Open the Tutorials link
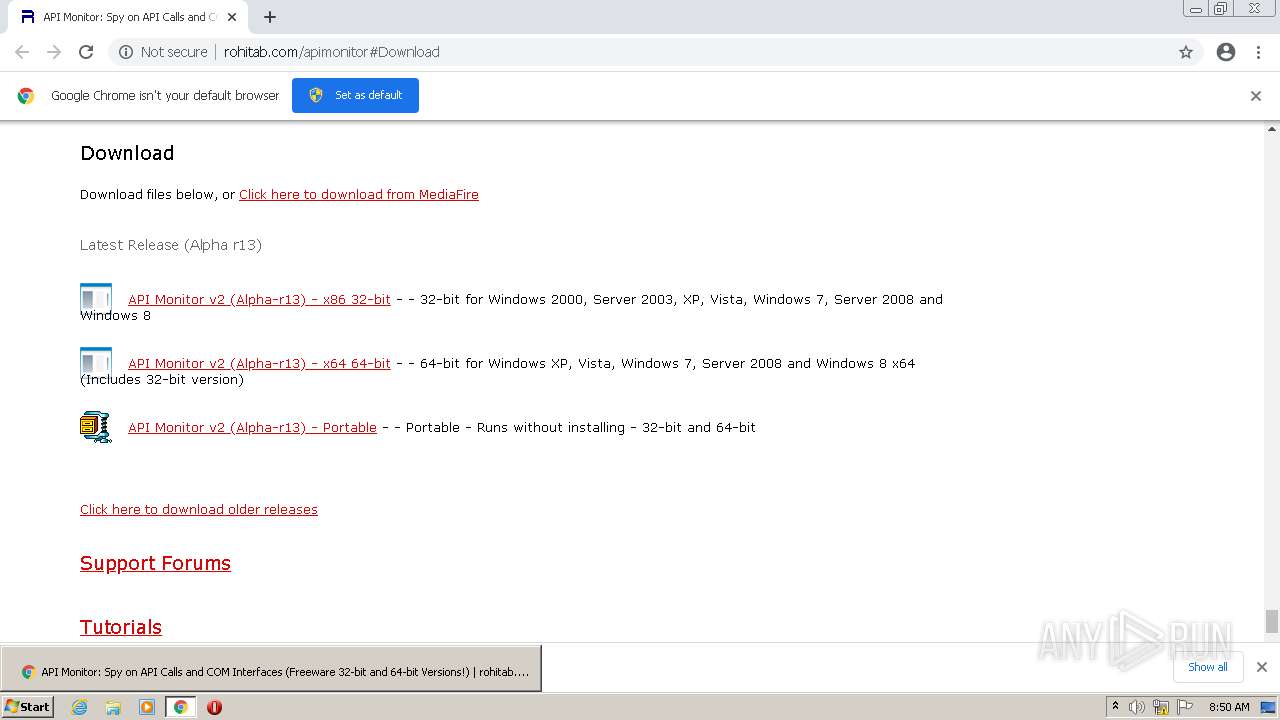The height and width of the screenshot is (720, 1280). pos(121,627)
